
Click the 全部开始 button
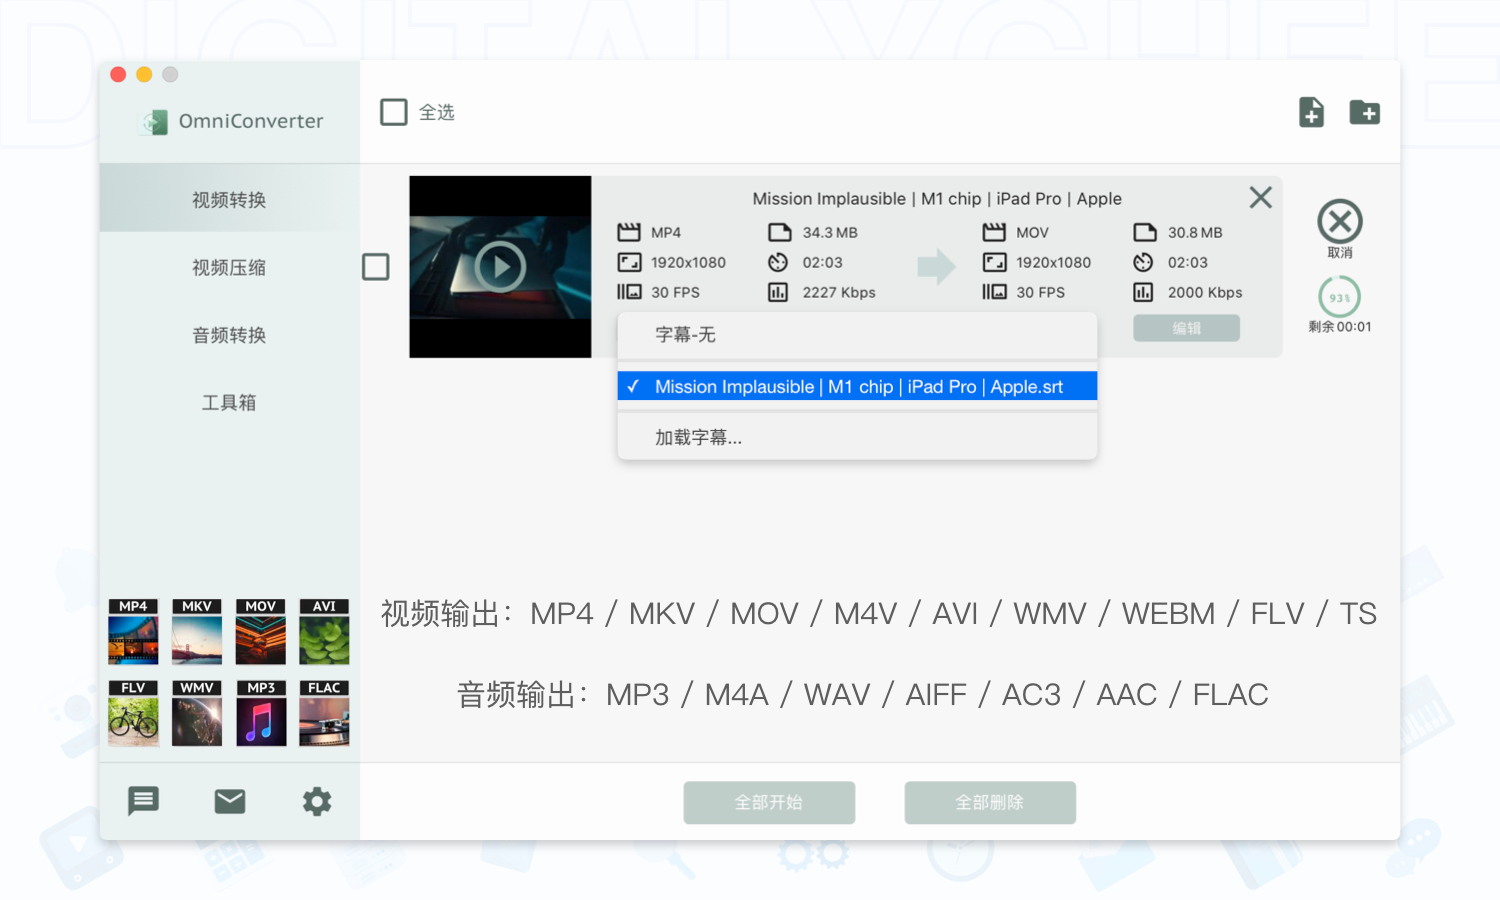point(769,802)
